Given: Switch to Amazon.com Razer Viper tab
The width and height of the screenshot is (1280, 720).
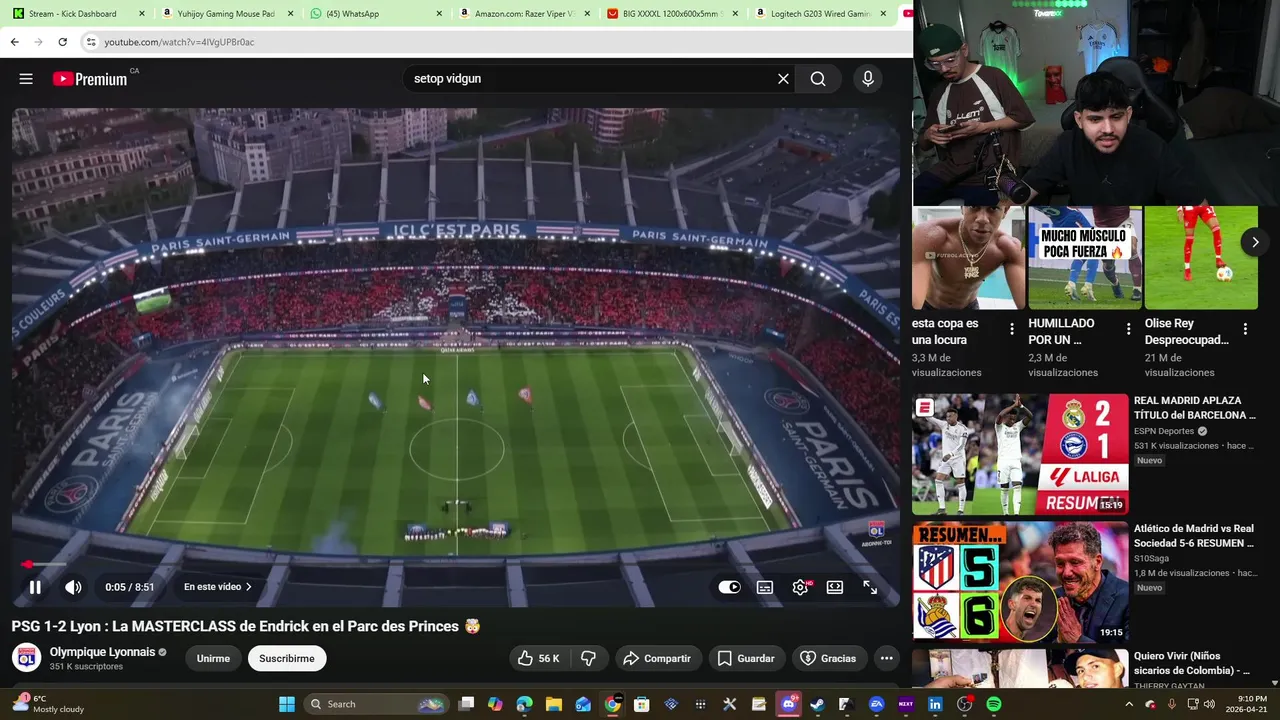Looking at the screenshot, I should point(522,14).
